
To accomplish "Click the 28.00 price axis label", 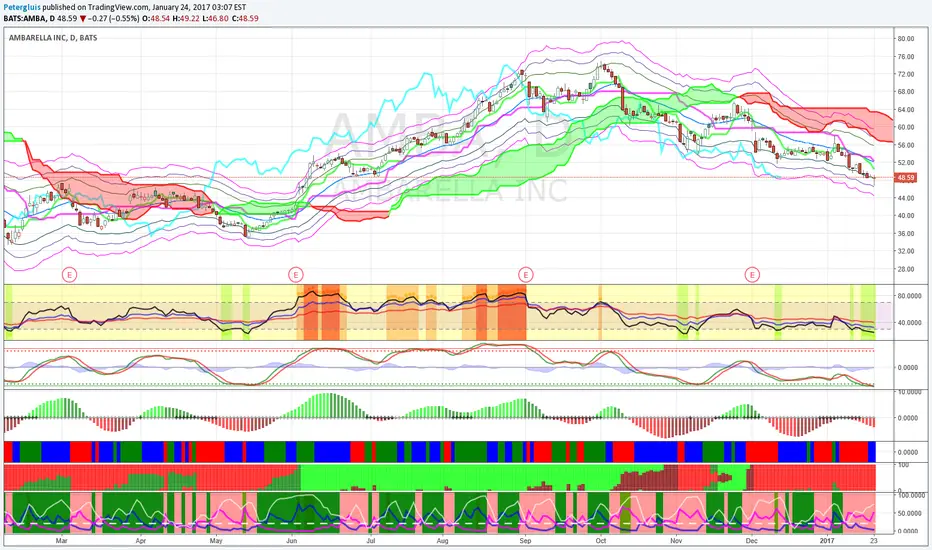I will coord(906,269).
